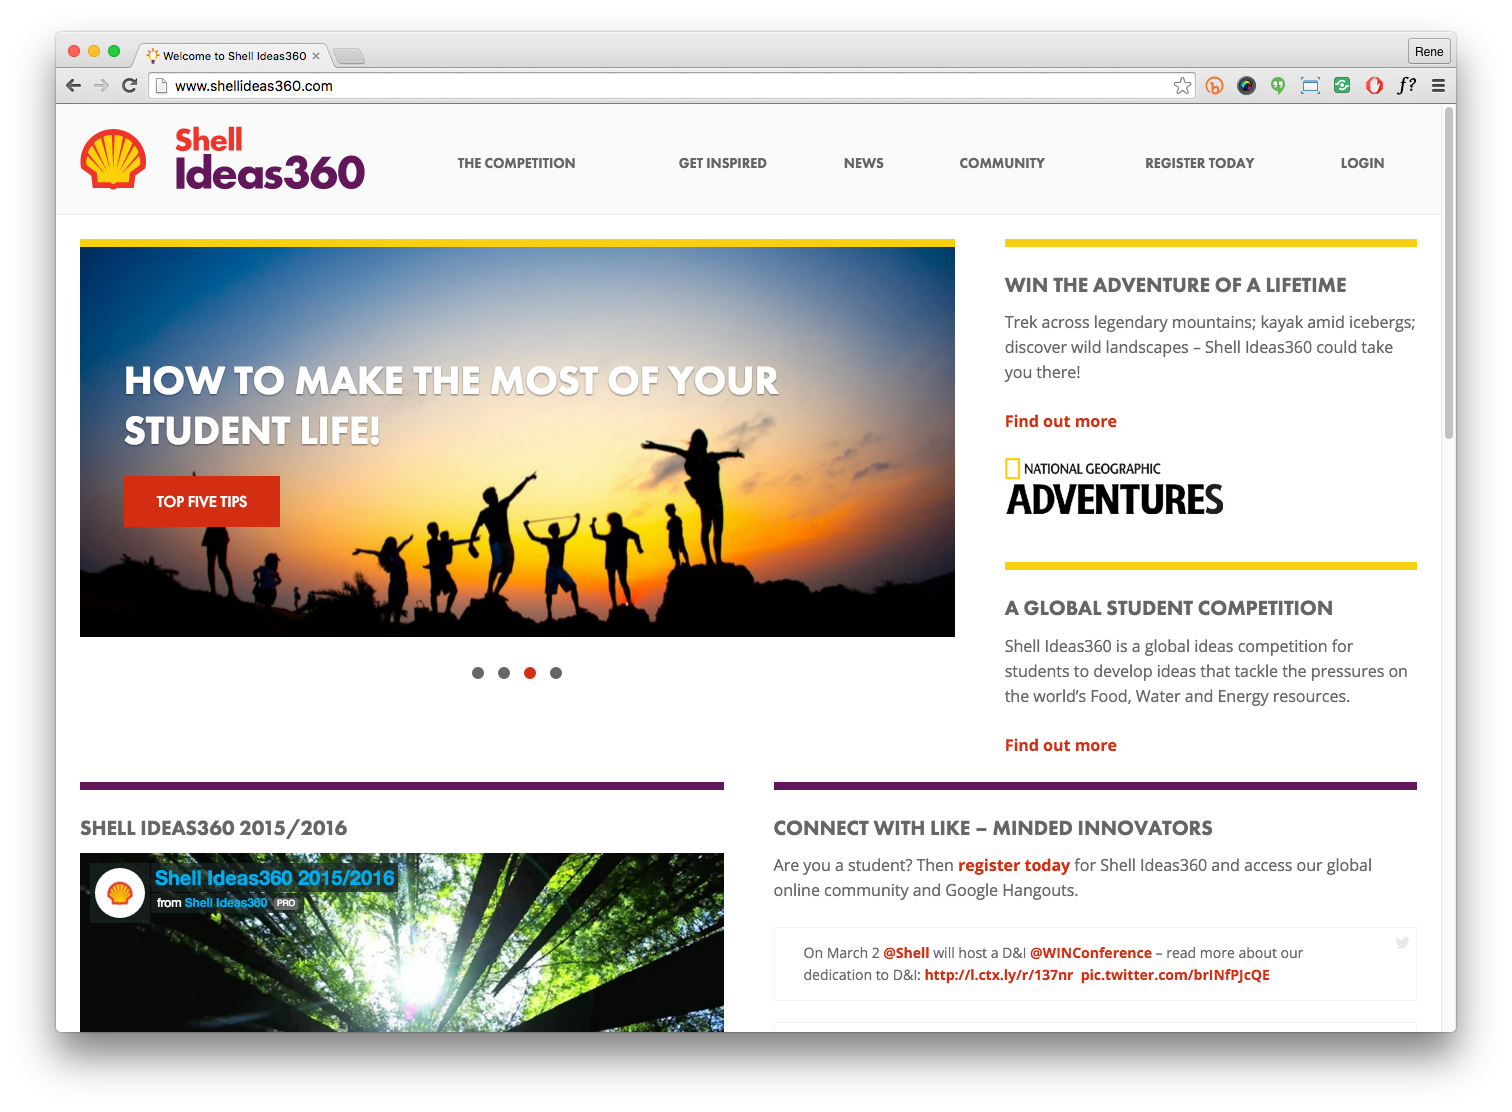Click the from Shell Ideas360 channel link
This screenshot has width=1512, height=1112.
point(226,903)
